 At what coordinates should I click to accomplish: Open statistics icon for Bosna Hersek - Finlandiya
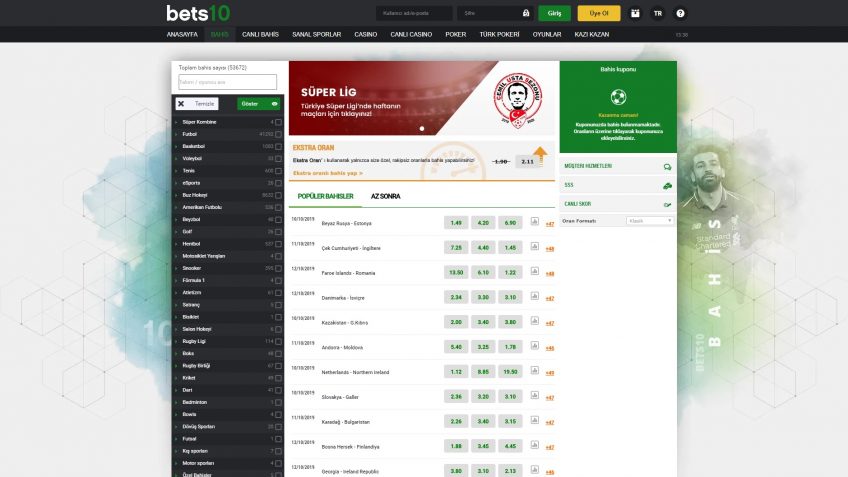534,446
